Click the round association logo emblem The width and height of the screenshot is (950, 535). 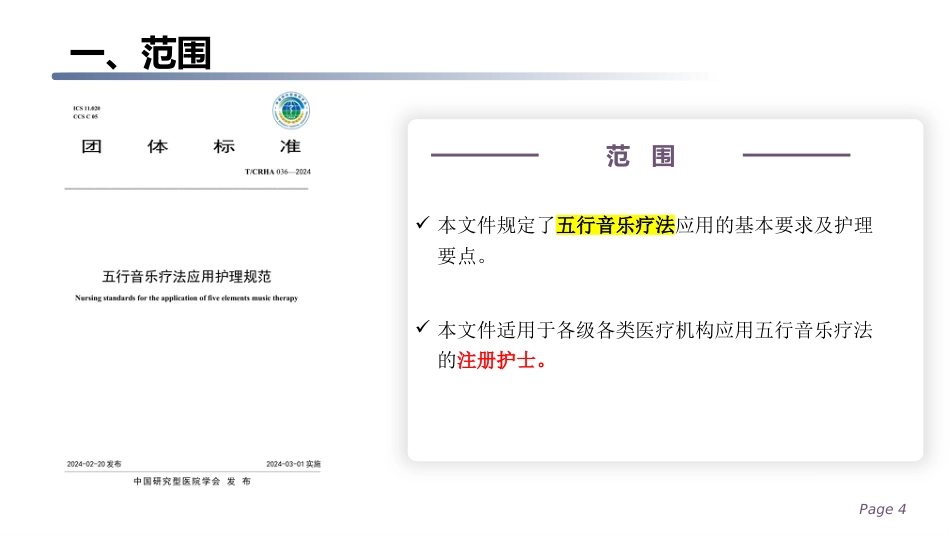pyautogui.click(x=291, y=110)
